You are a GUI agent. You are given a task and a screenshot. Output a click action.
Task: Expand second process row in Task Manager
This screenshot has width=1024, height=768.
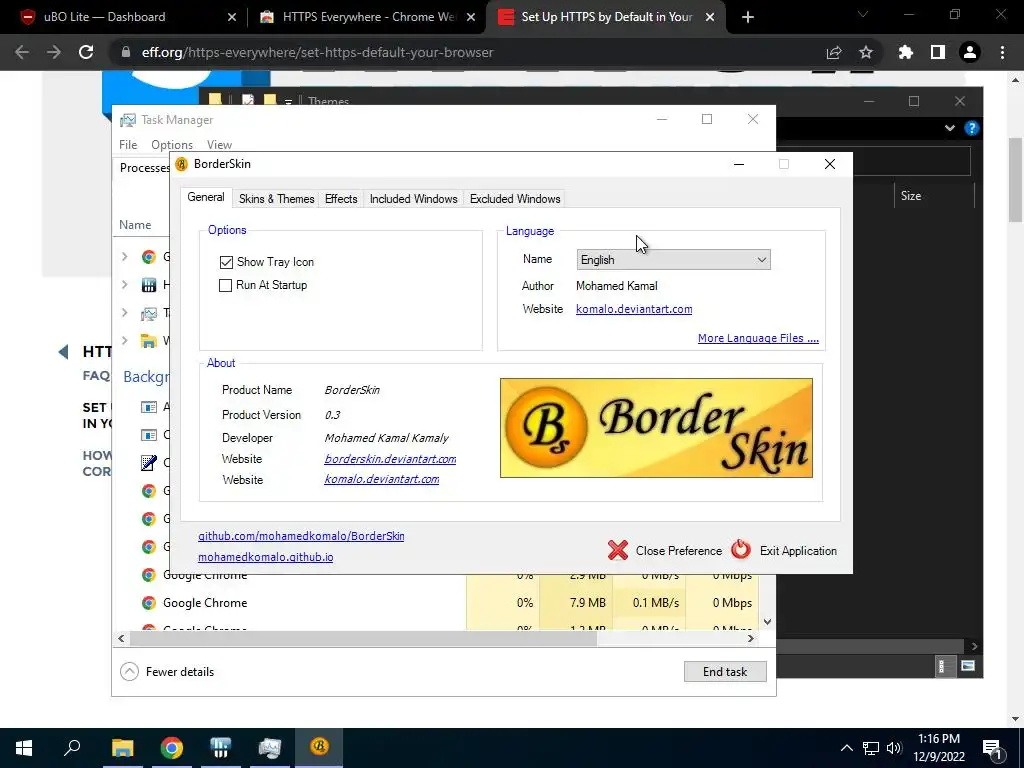click(125, 284)
